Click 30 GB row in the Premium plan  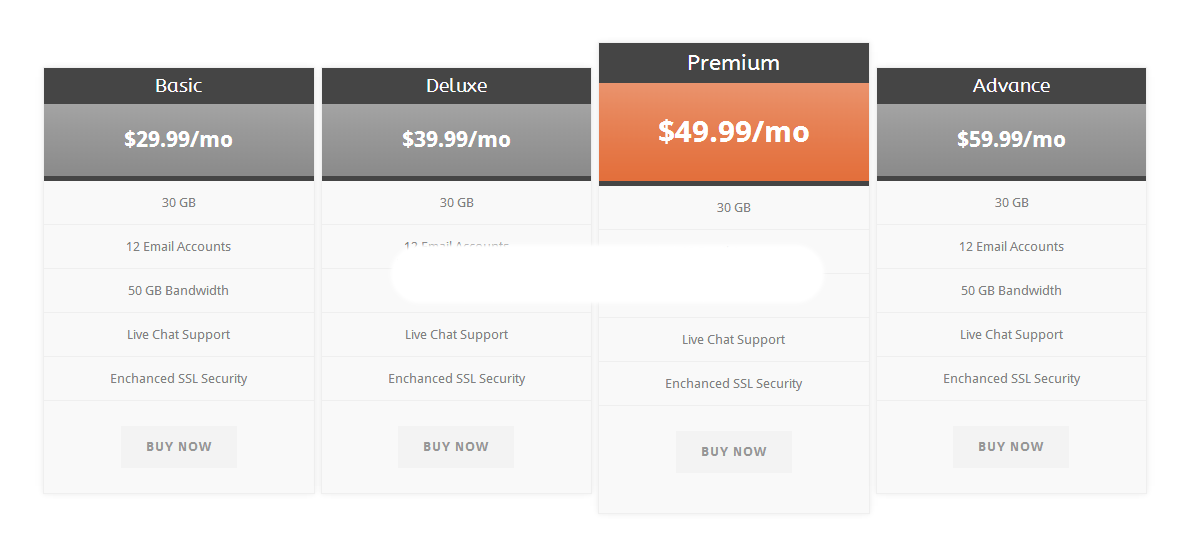click(x=734, y=208)
